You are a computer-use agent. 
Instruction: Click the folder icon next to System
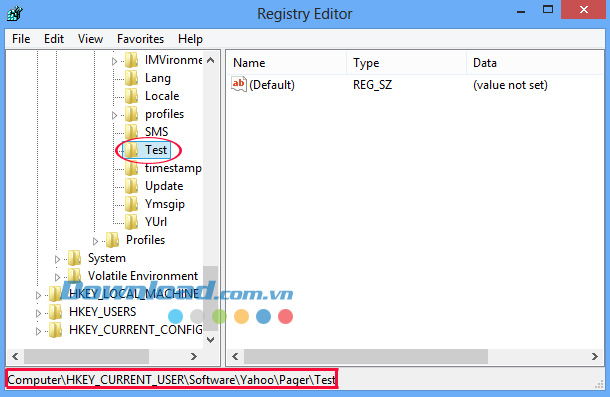74,258
